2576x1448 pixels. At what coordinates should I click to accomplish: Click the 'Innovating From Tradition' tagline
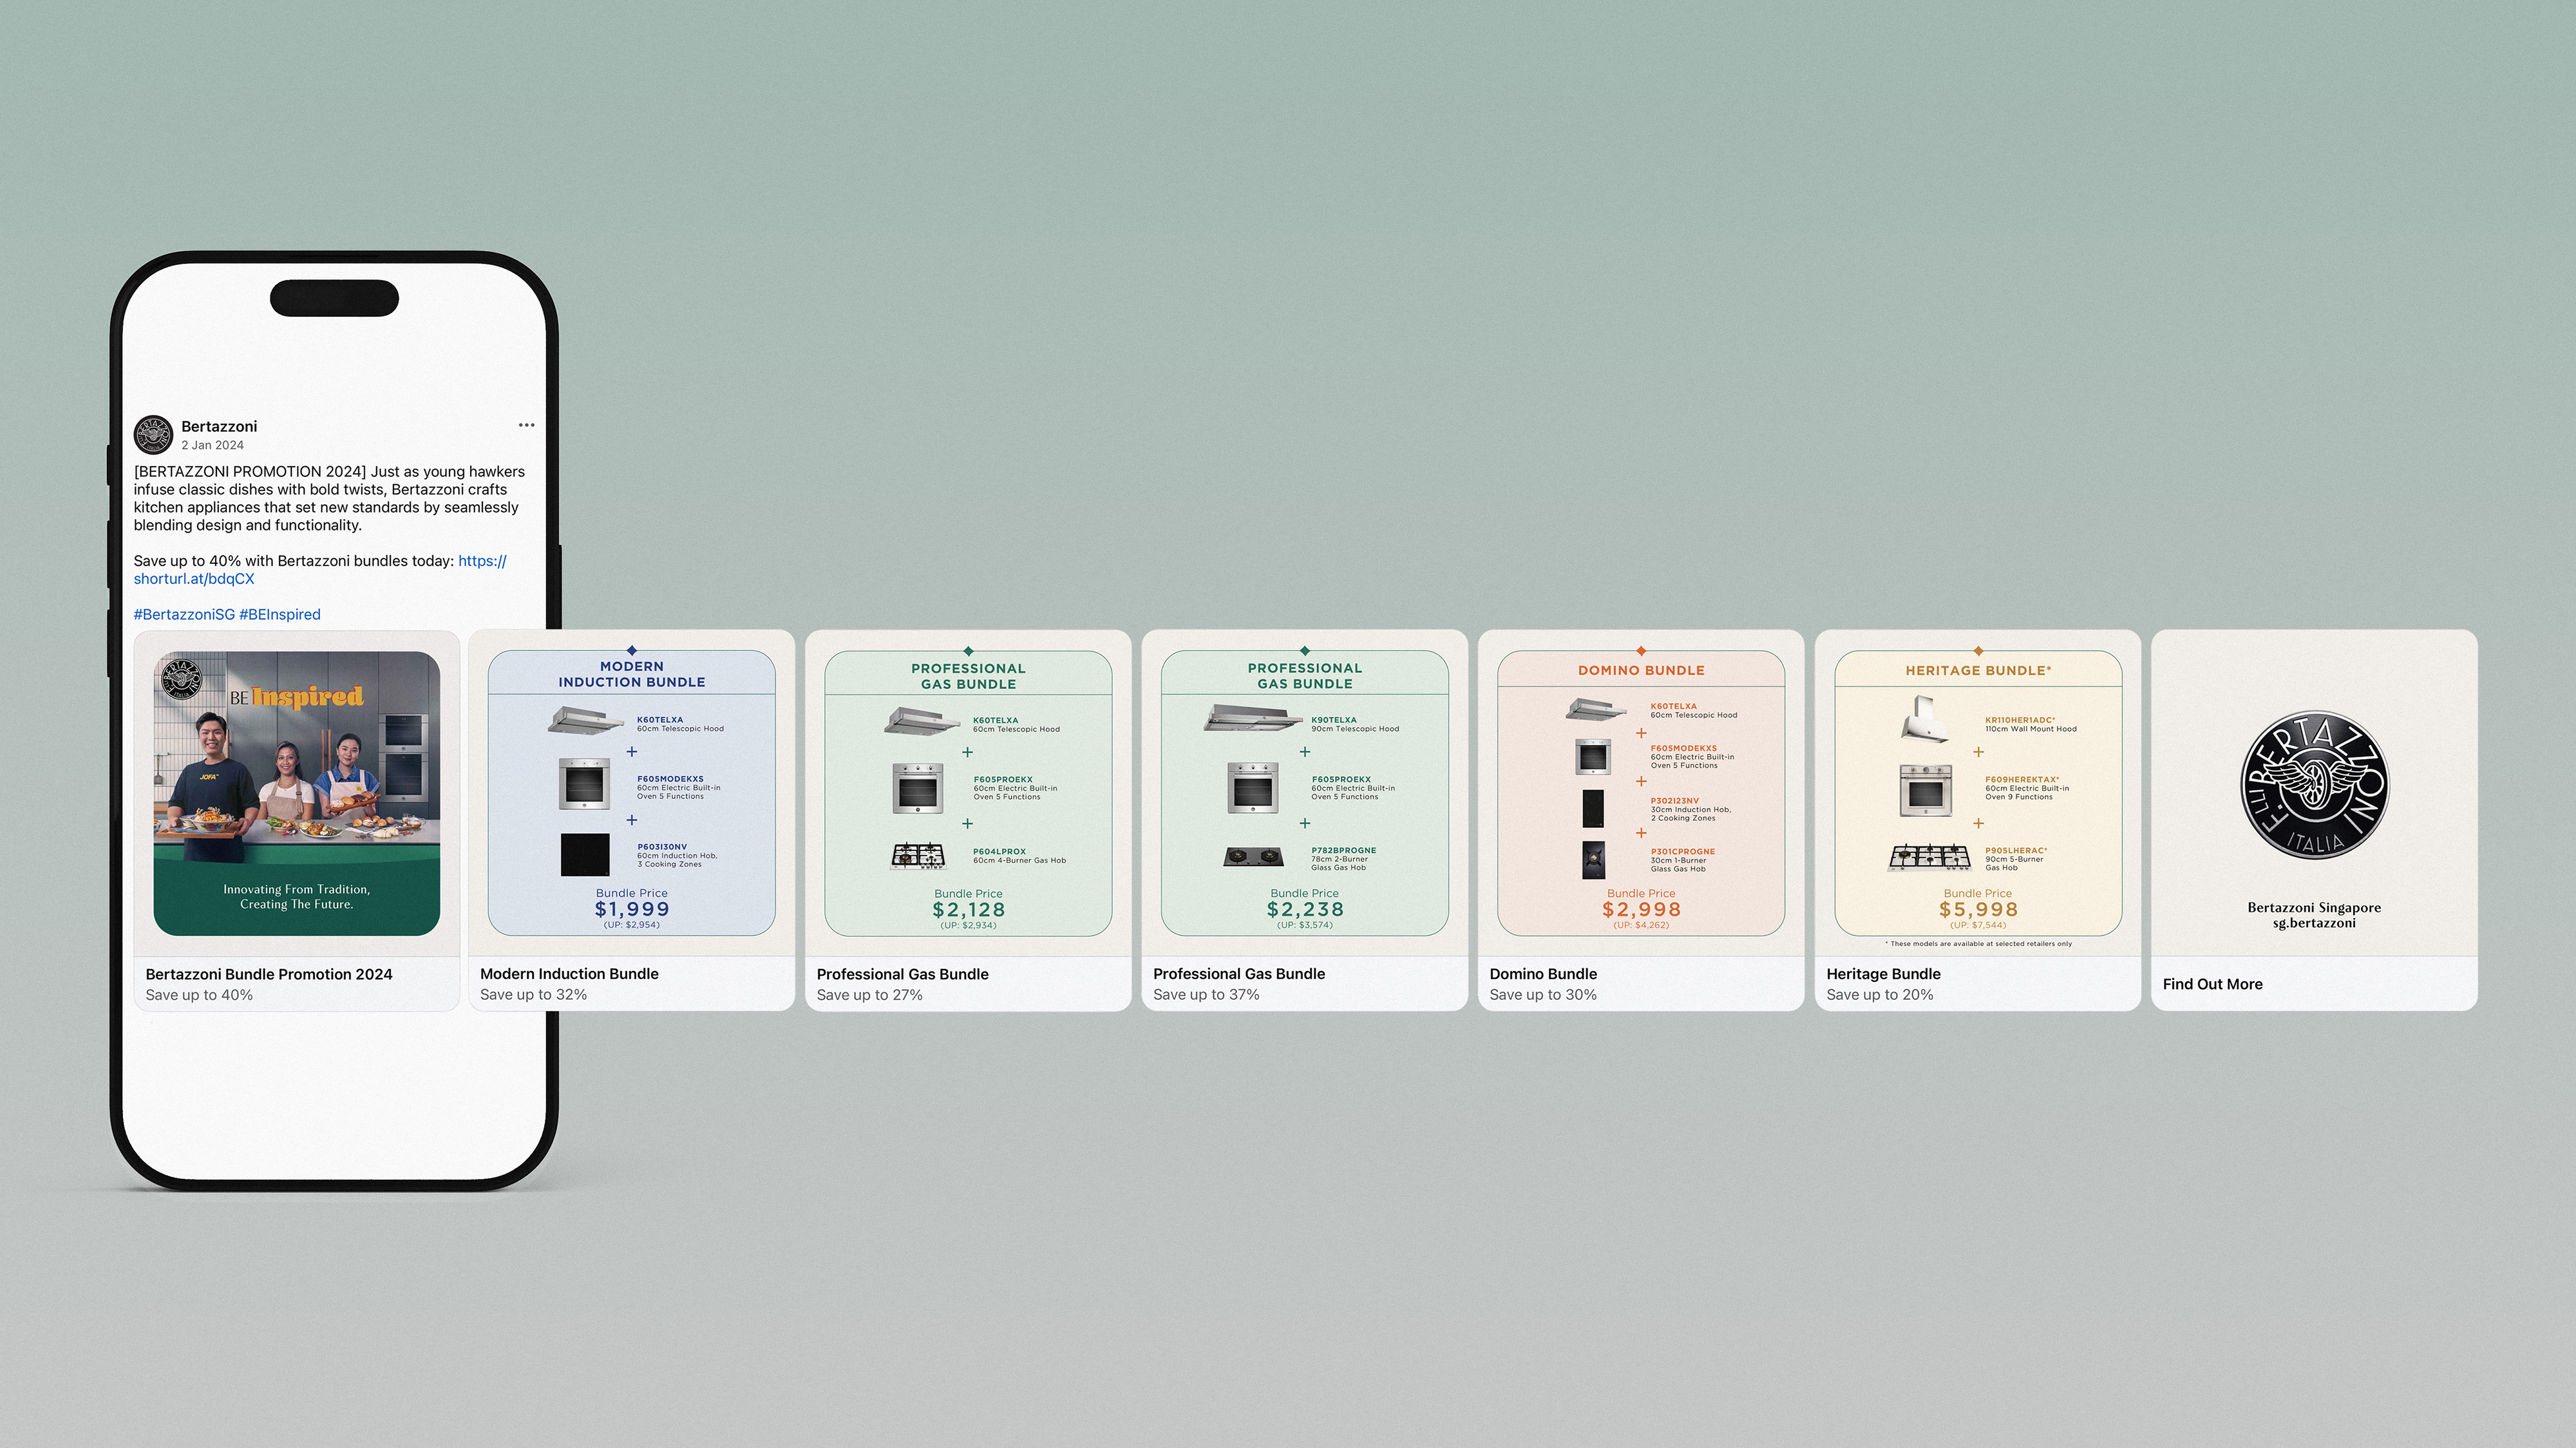[x=296, y=896]
